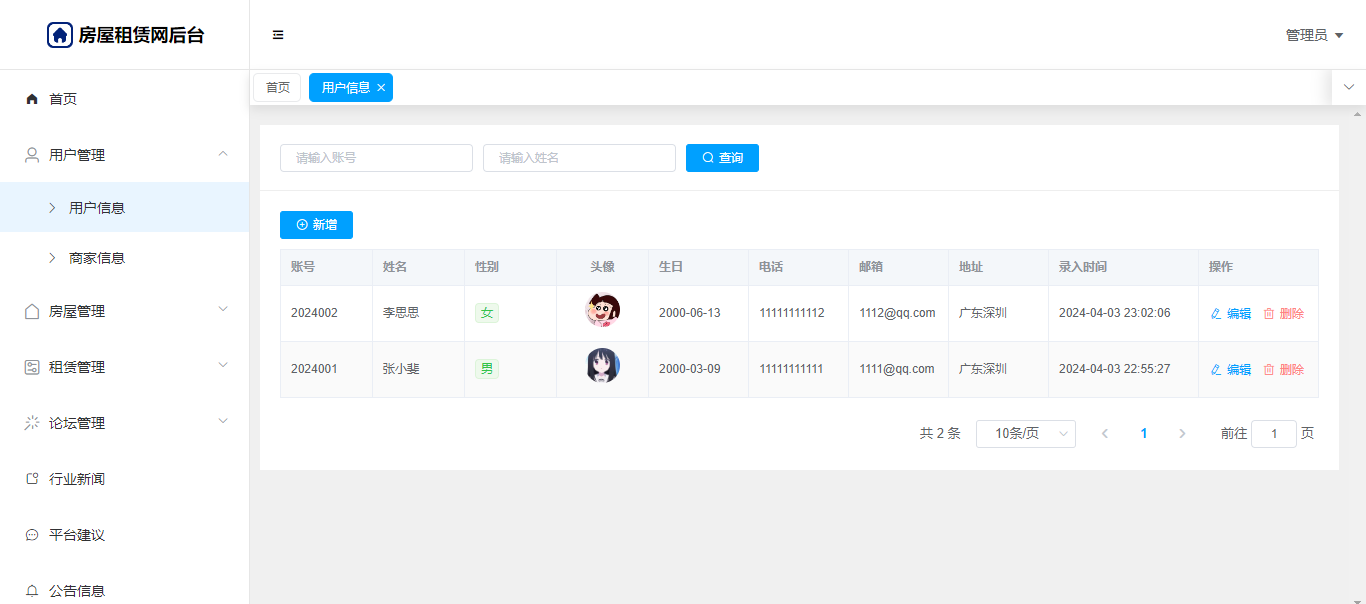Switch to the 首页 tab
1366x604 pixels.
(277, 88)
